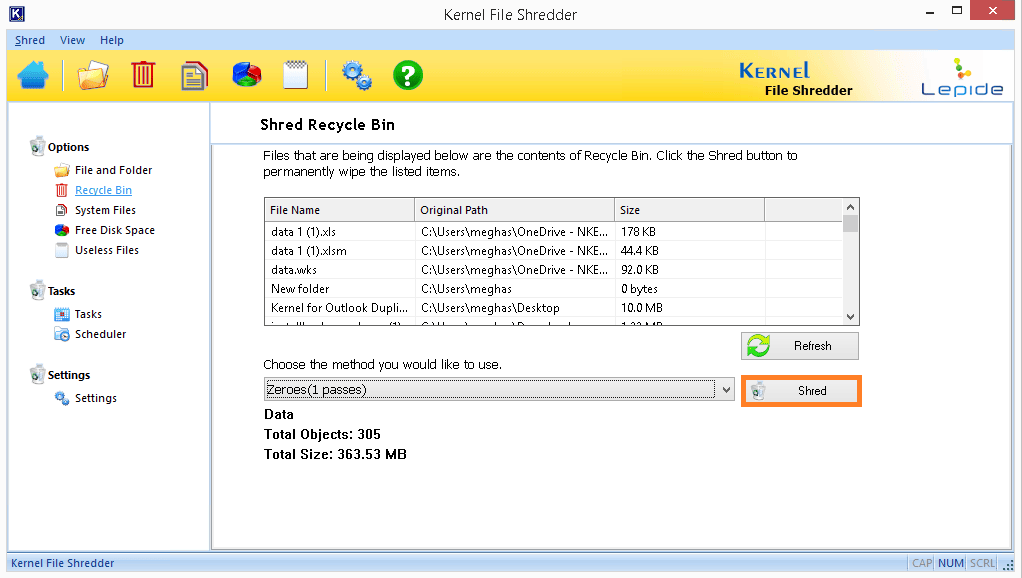Click the red Recycle Bin toolbar icon
This screenshot has width=1022, height=578.
(143, 75)
